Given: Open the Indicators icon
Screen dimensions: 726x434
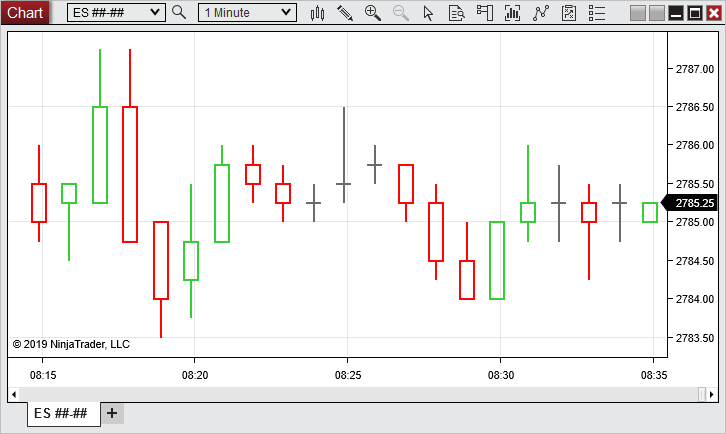Looking at the screenshot, I should click(x=513, y=13).
